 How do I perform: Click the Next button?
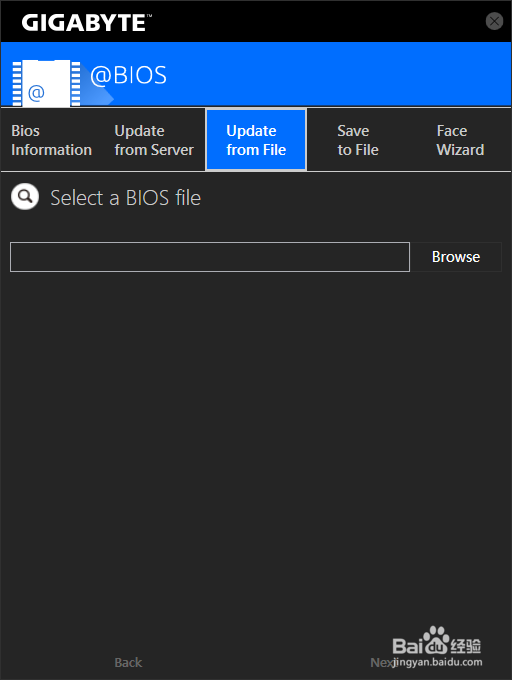382,662
